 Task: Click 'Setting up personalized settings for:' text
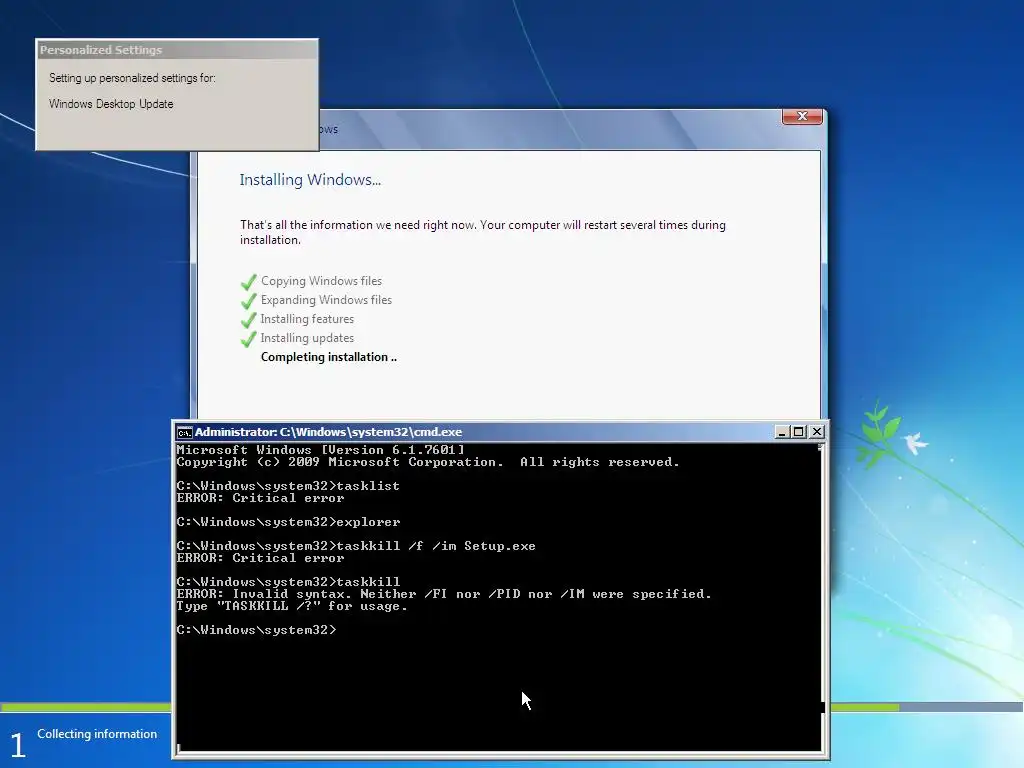[132, 78]
